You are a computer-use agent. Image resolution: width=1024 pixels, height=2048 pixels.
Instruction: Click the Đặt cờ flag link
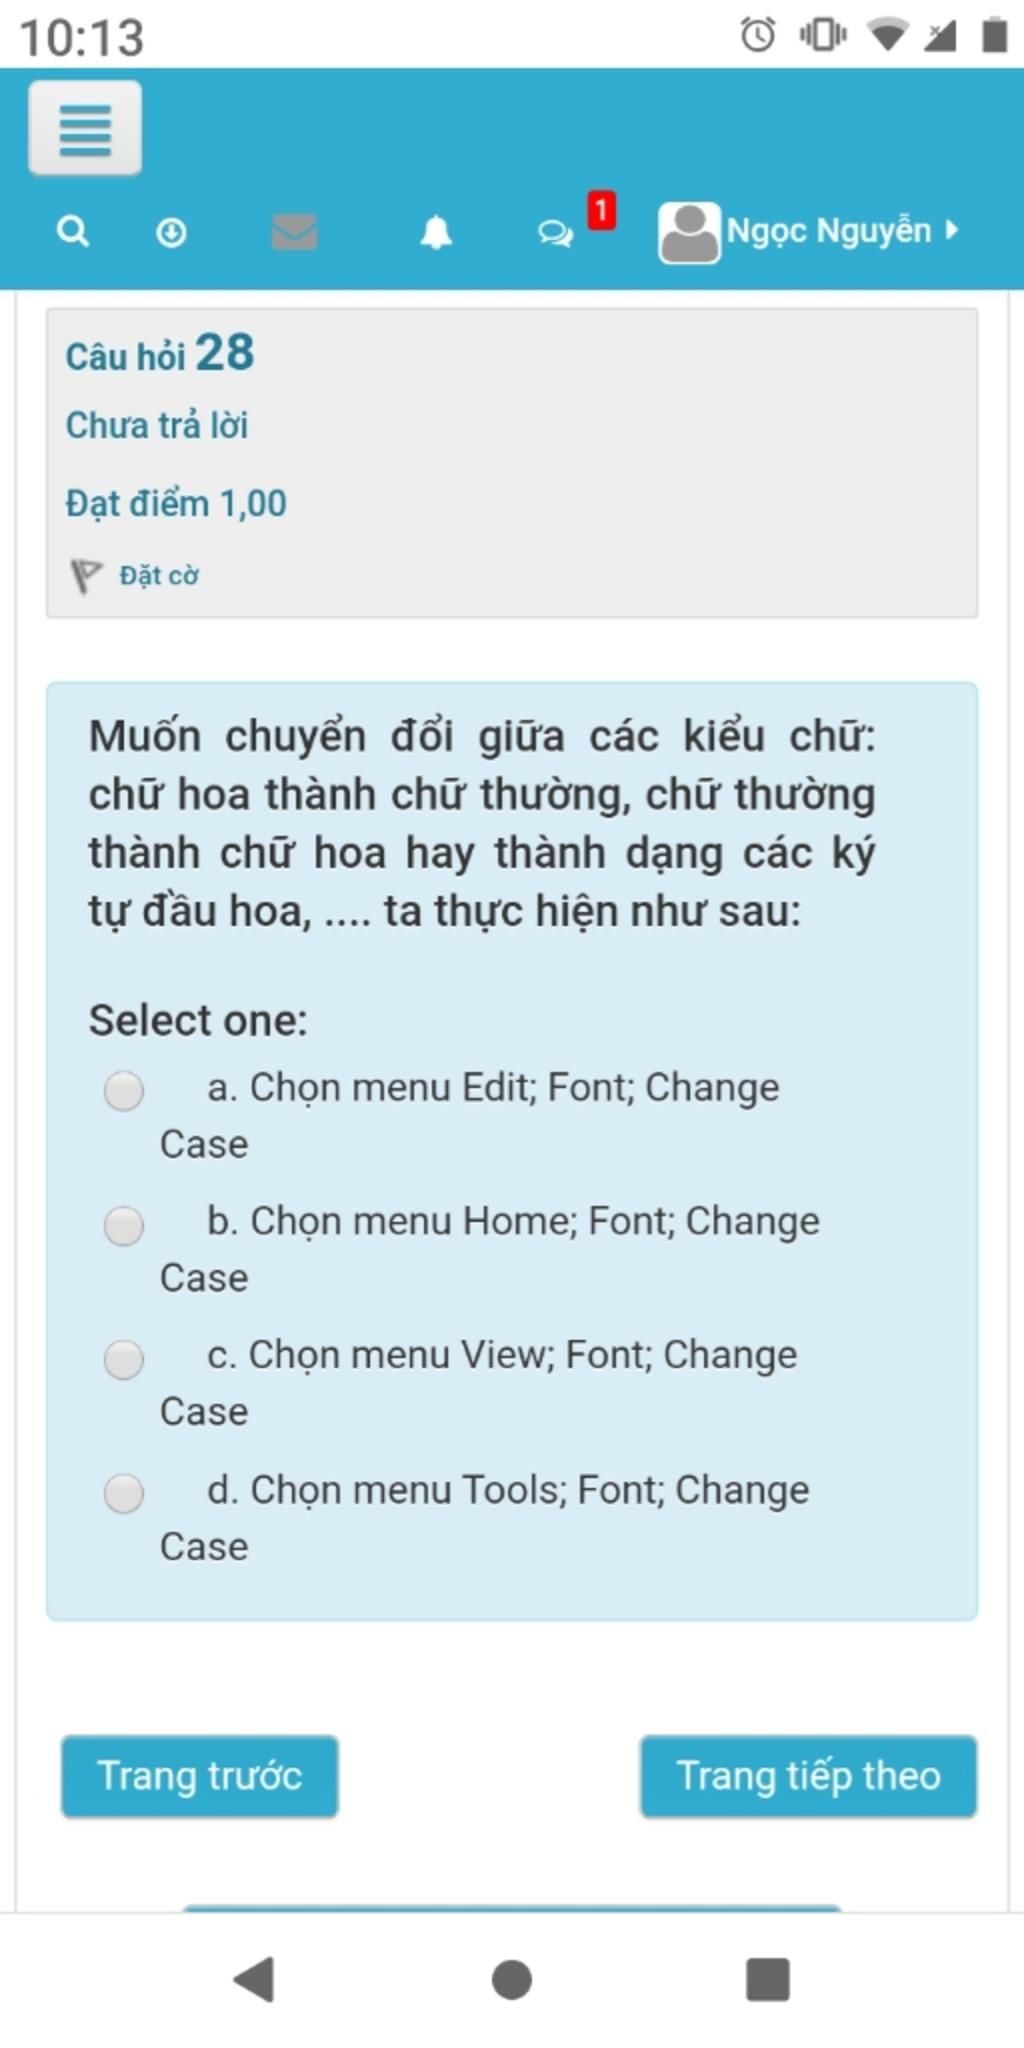coord(159,576)
